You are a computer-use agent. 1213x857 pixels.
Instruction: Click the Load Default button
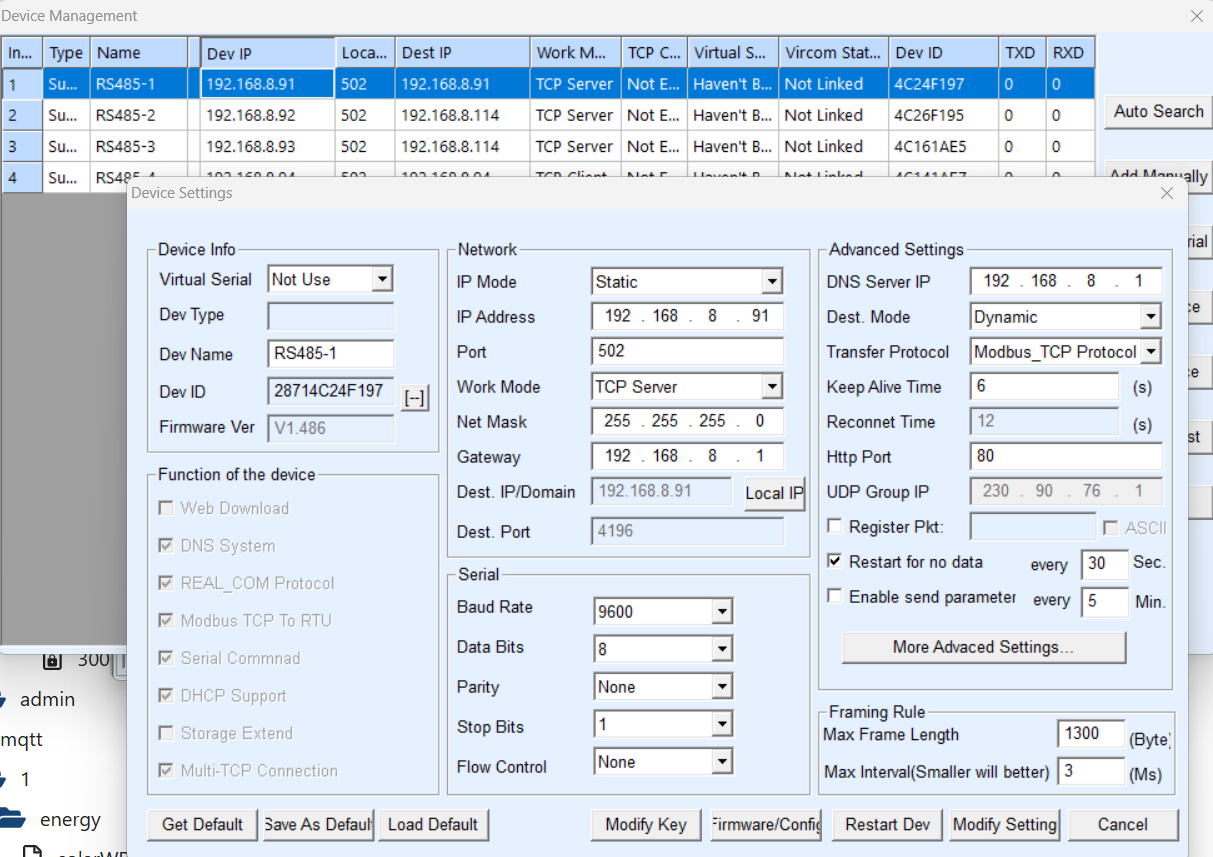click(433, 825)
